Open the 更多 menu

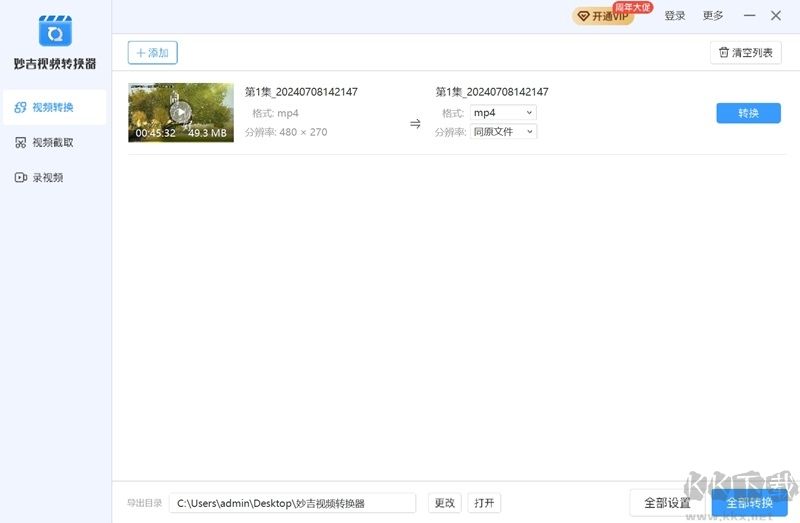[x=713, y=16]
